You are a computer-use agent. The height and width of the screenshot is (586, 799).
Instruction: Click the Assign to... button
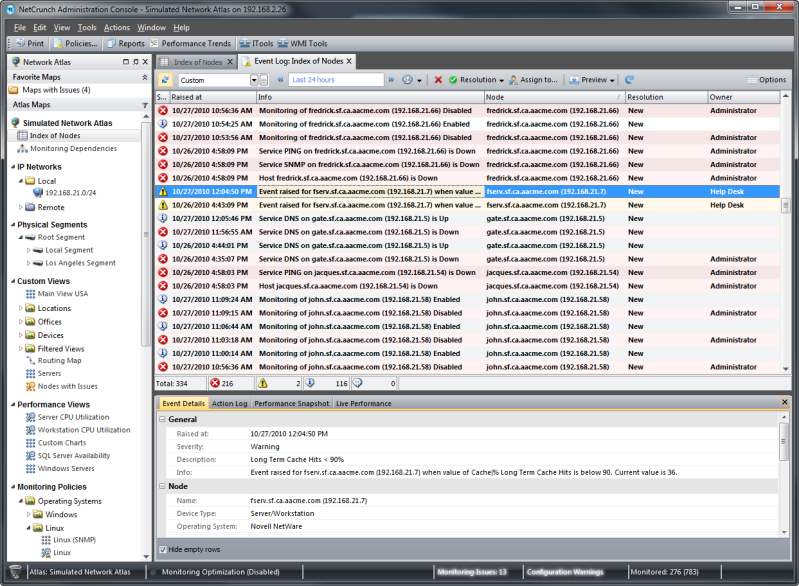(x=533, y=80)
